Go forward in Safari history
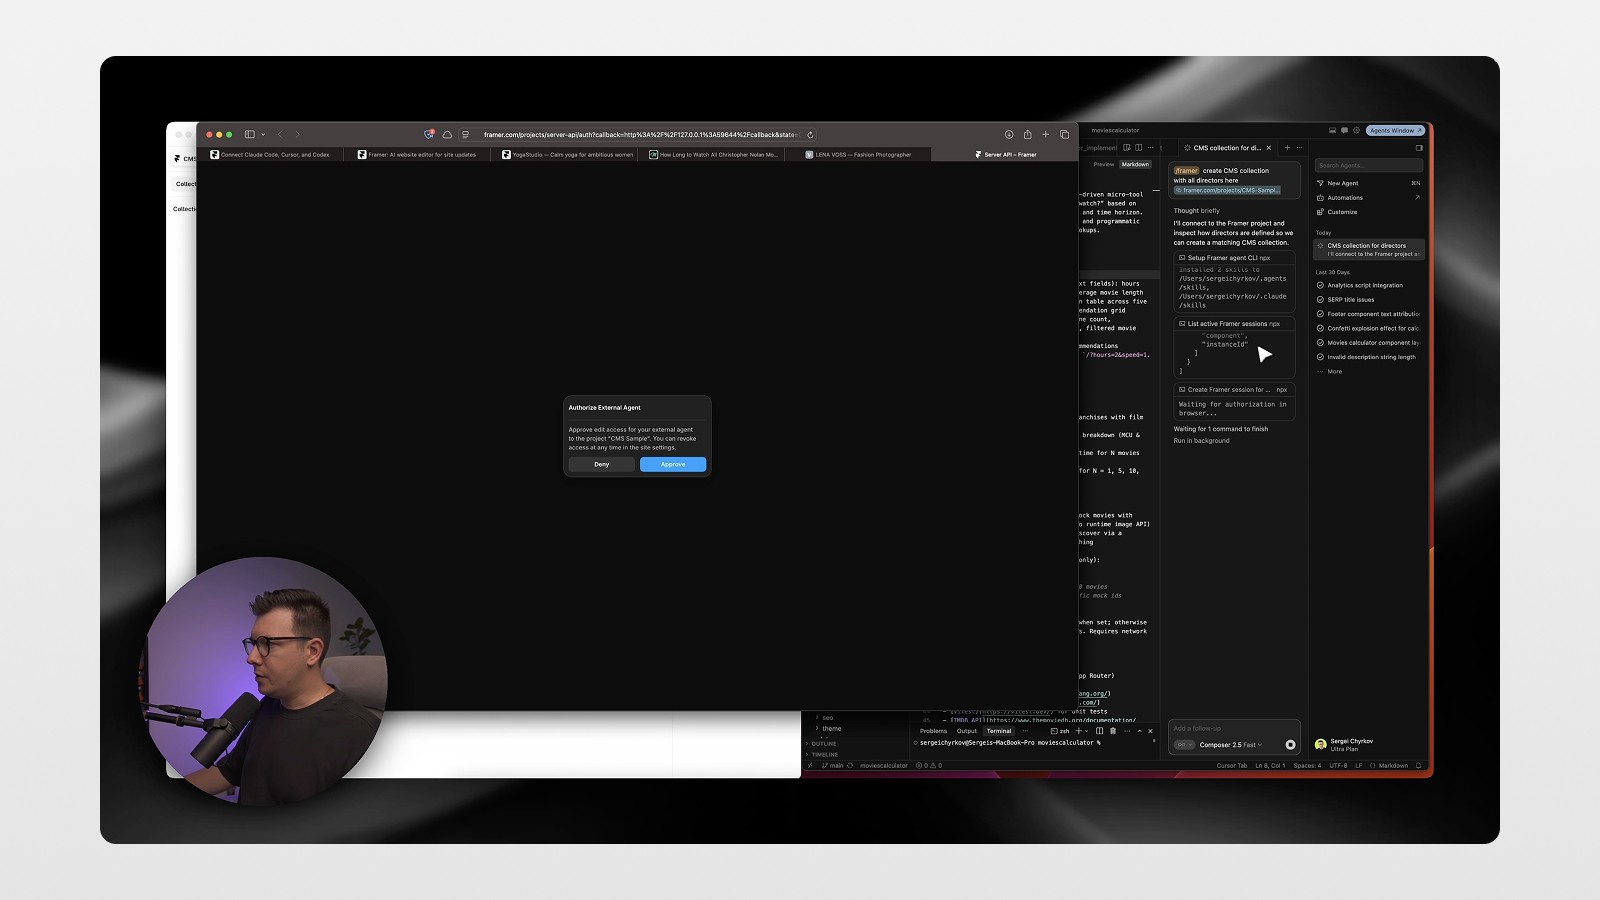 (297, 134)
